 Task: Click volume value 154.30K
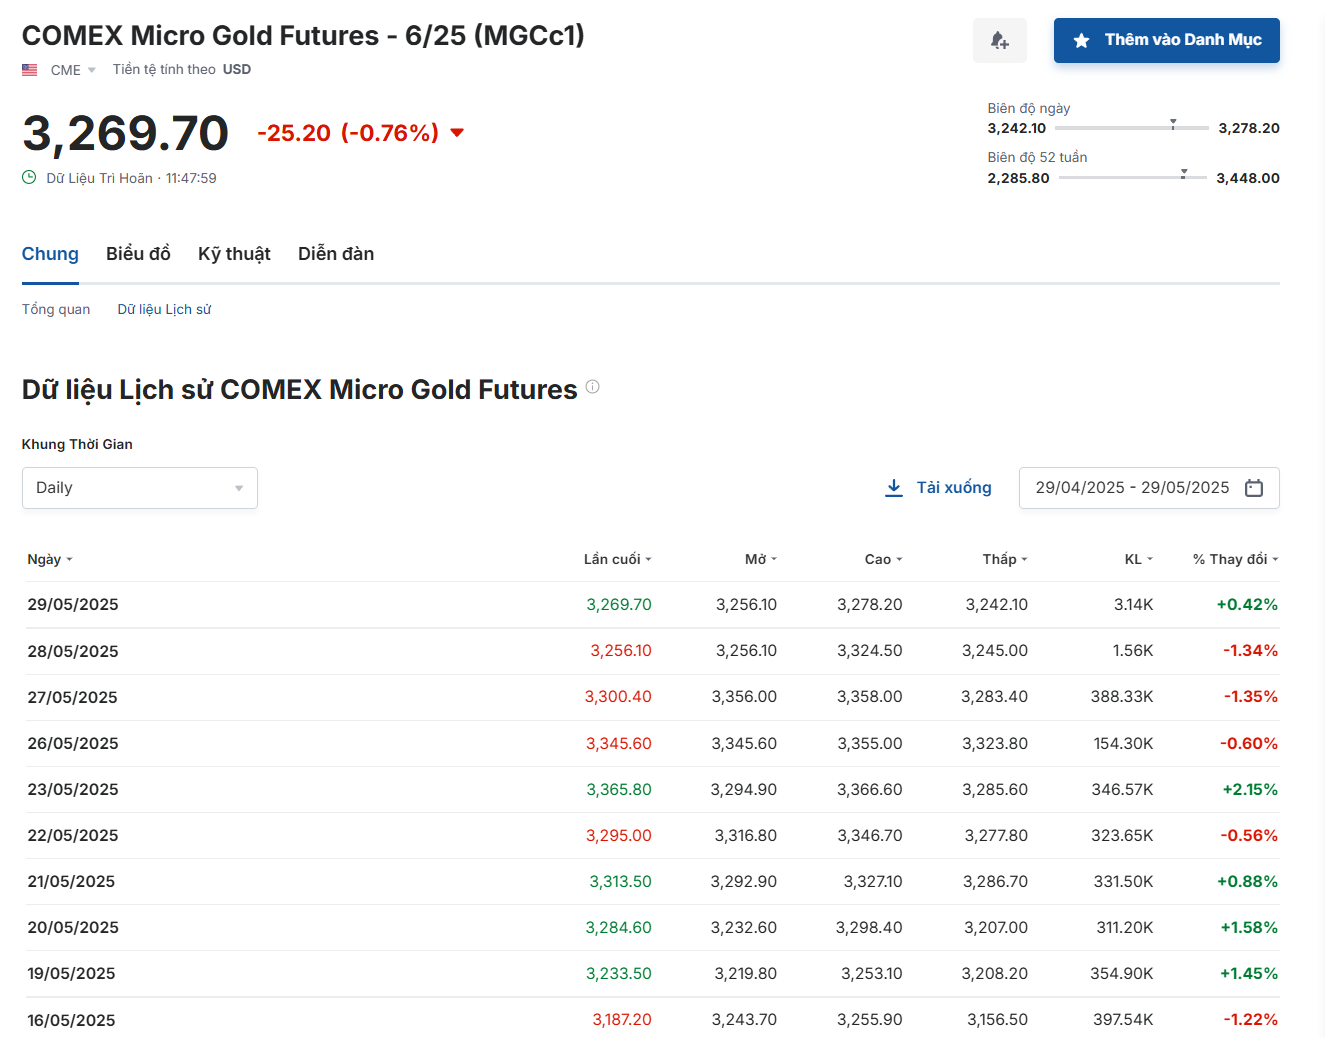[x=1124, y=743]
